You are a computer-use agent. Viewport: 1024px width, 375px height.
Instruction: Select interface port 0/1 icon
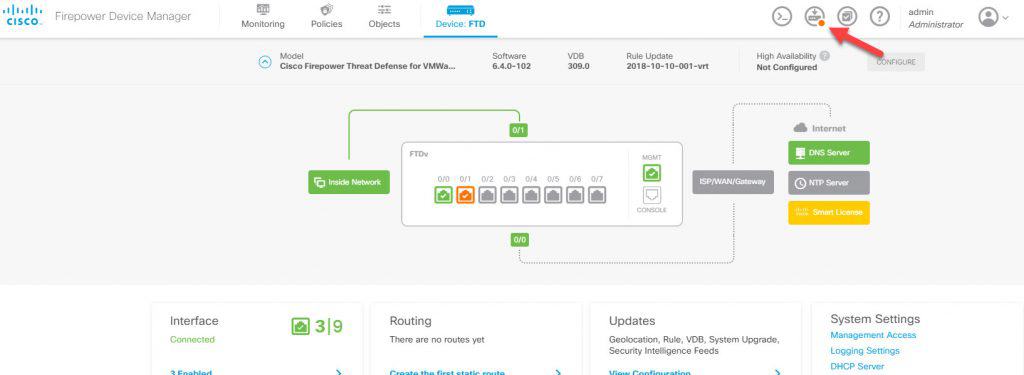point(465,195)
